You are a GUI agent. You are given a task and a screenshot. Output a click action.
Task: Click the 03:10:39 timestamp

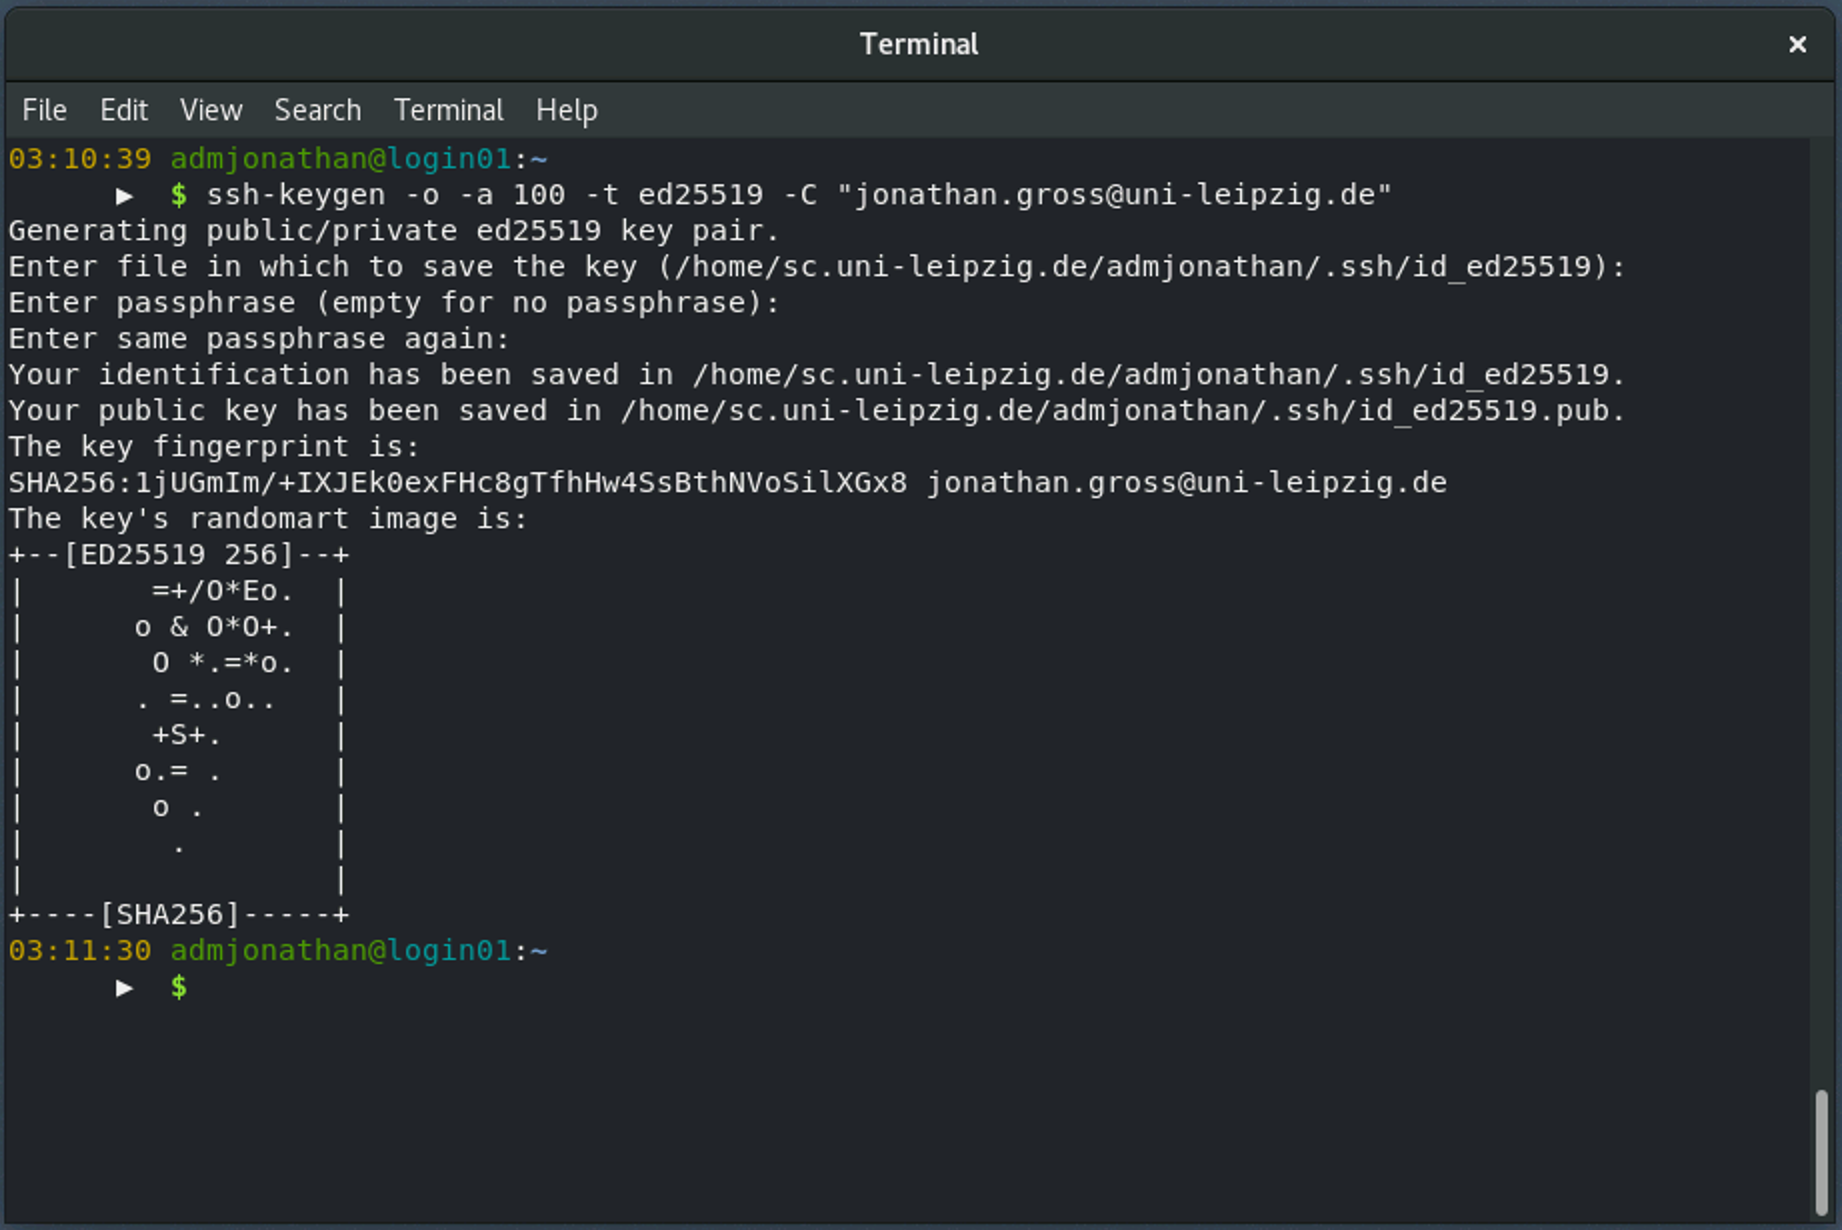pos(80,159)
